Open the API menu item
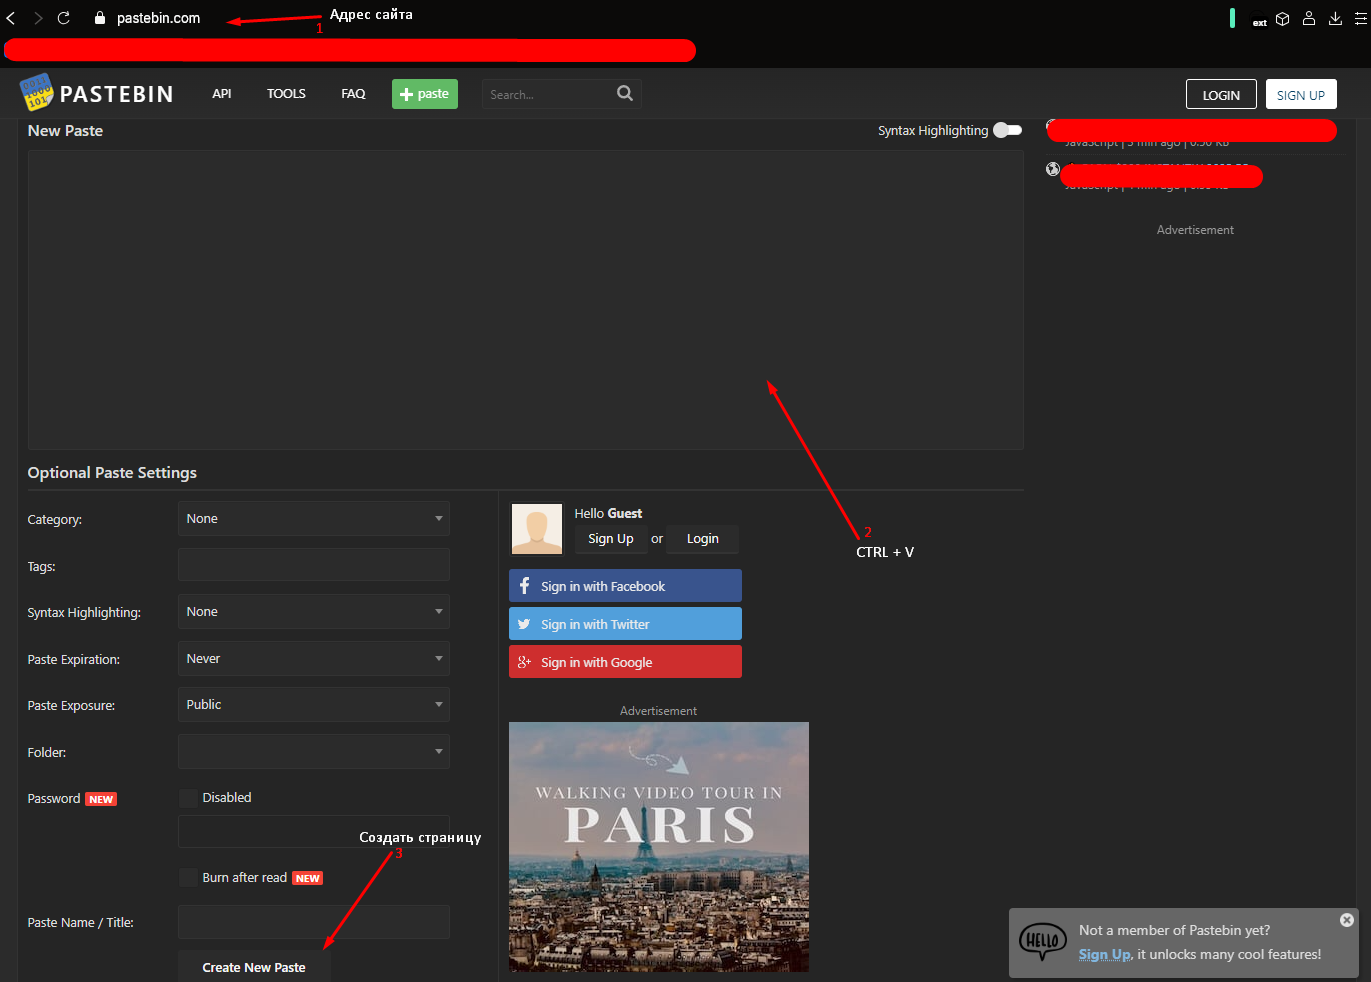 pos(222,94)
